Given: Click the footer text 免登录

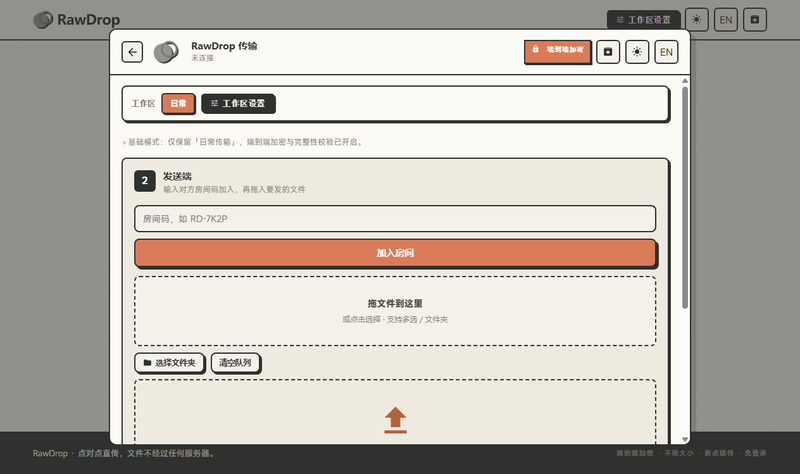Looking at the screenshot, I should [x=755, y=453].
